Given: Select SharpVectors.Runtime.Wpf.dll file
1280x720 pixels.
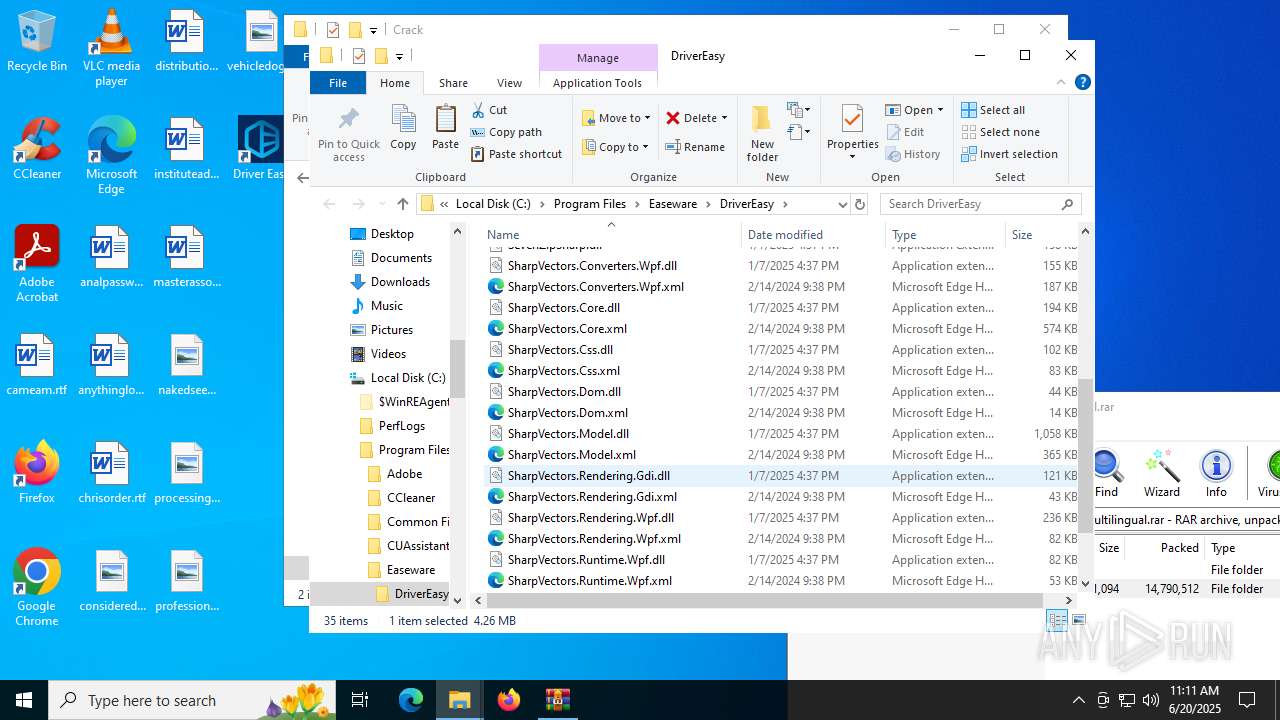Looking at the screenshot, I should 586,560.
